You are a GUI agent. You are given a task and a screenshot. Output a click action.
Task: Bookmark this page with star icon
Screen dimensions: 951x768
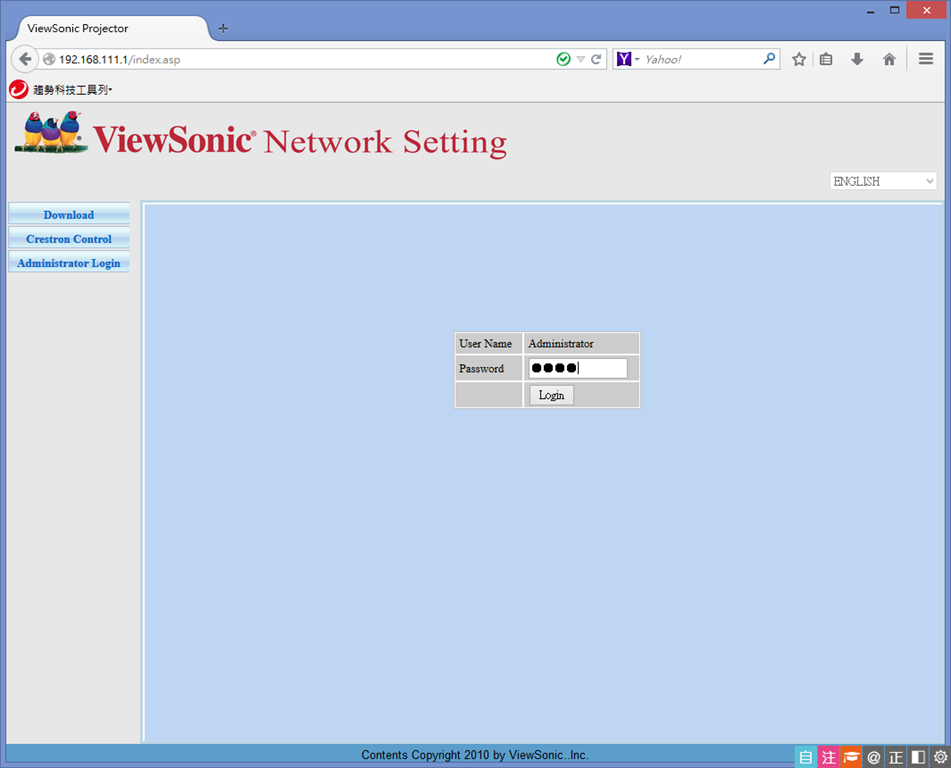point(799,59)
